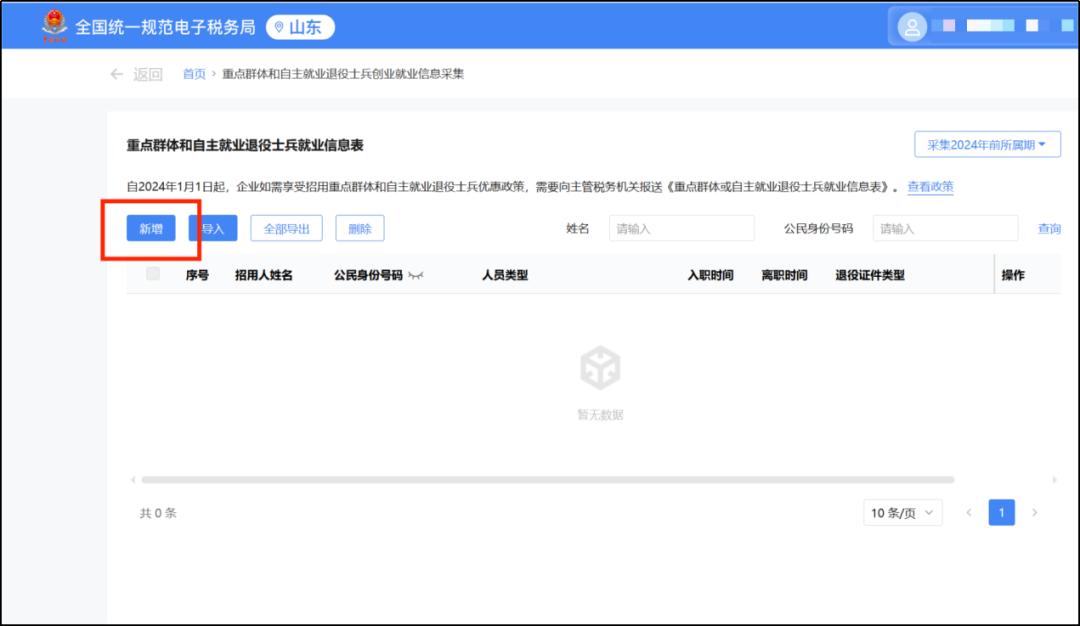Click the 新增 button
1080x626 pixels.
151,229
